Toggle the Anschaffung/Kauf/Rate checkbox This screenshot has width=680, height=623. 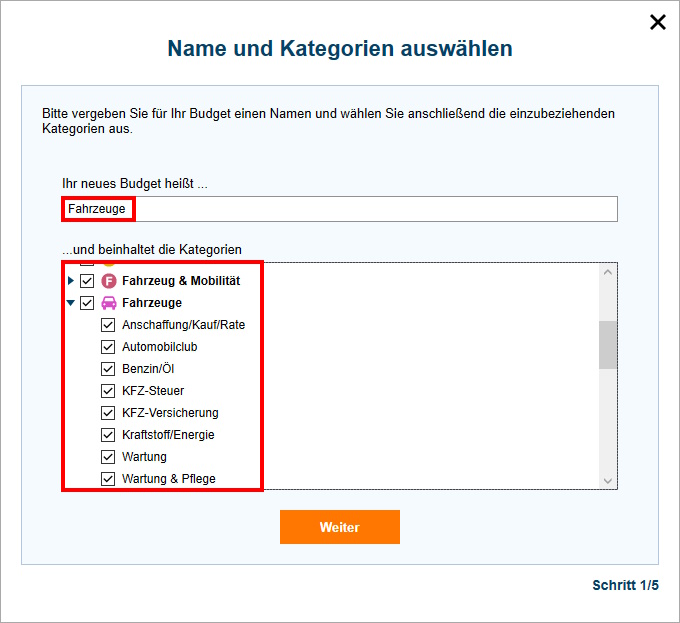108,325
